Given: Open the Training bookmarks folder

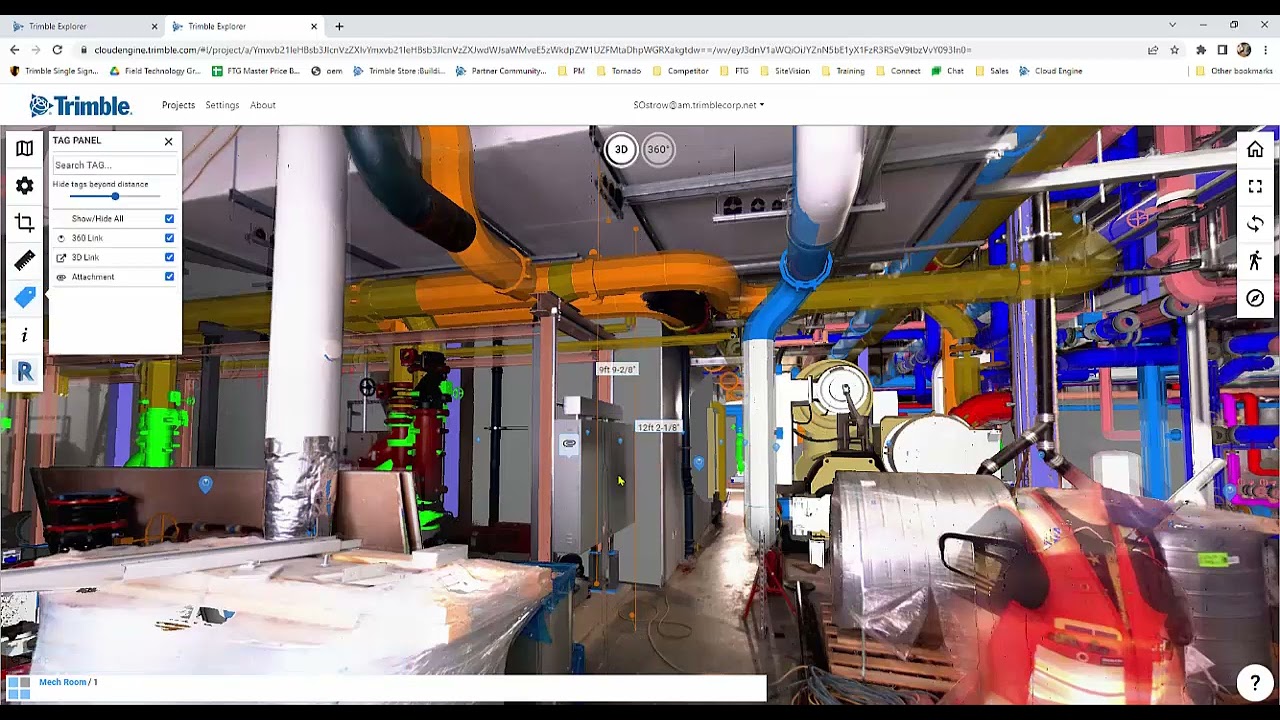Looking at the screenshot, I should (x=842, y=71).
